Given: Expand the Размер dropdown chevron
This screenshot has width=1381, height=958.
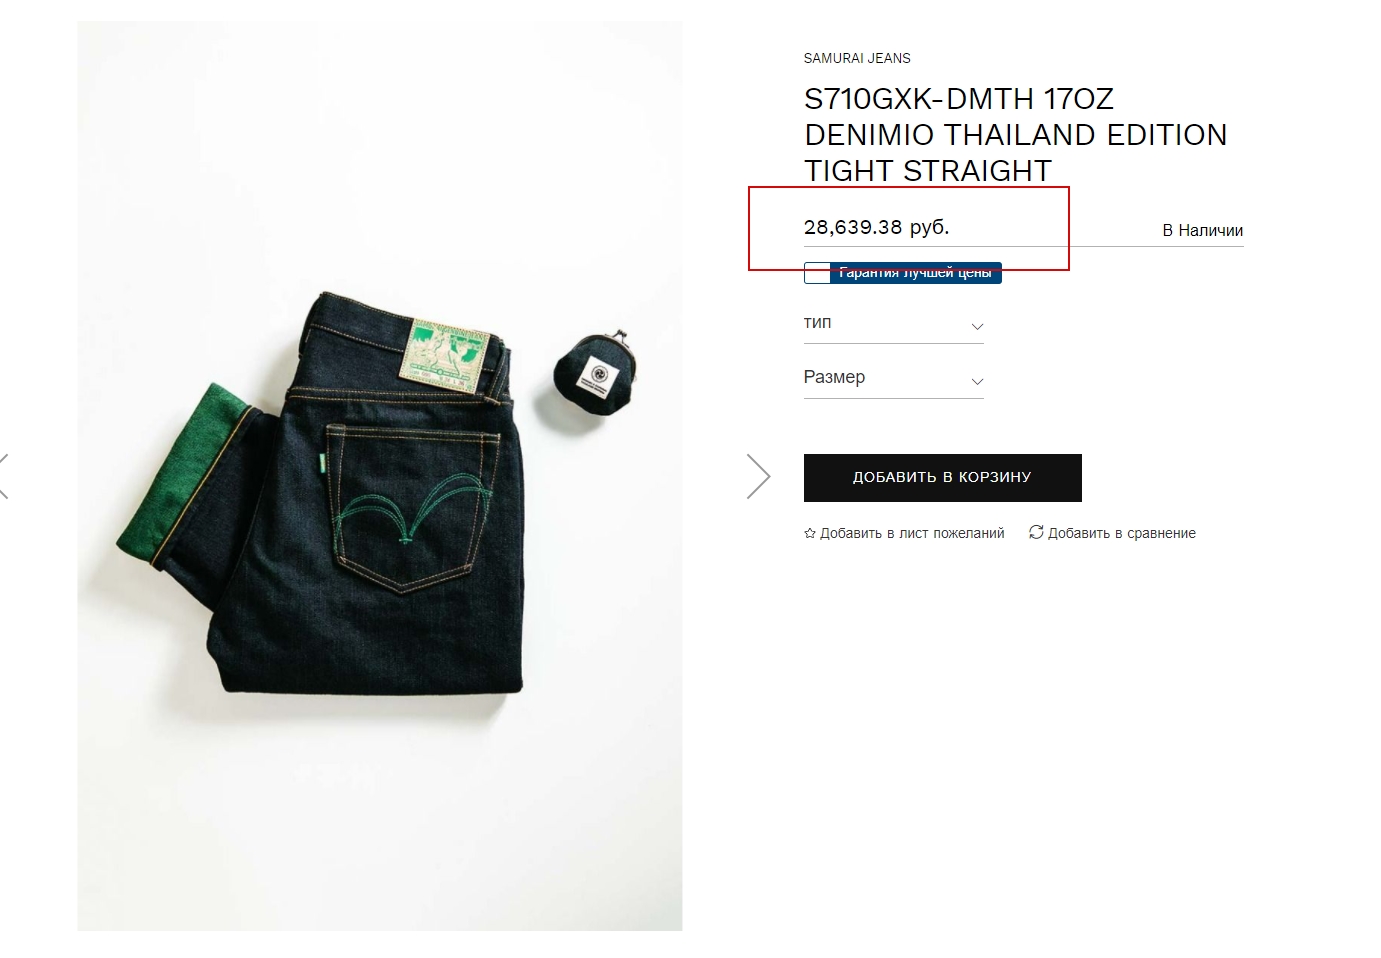Looking at the screenshot, I should point(977,381).
